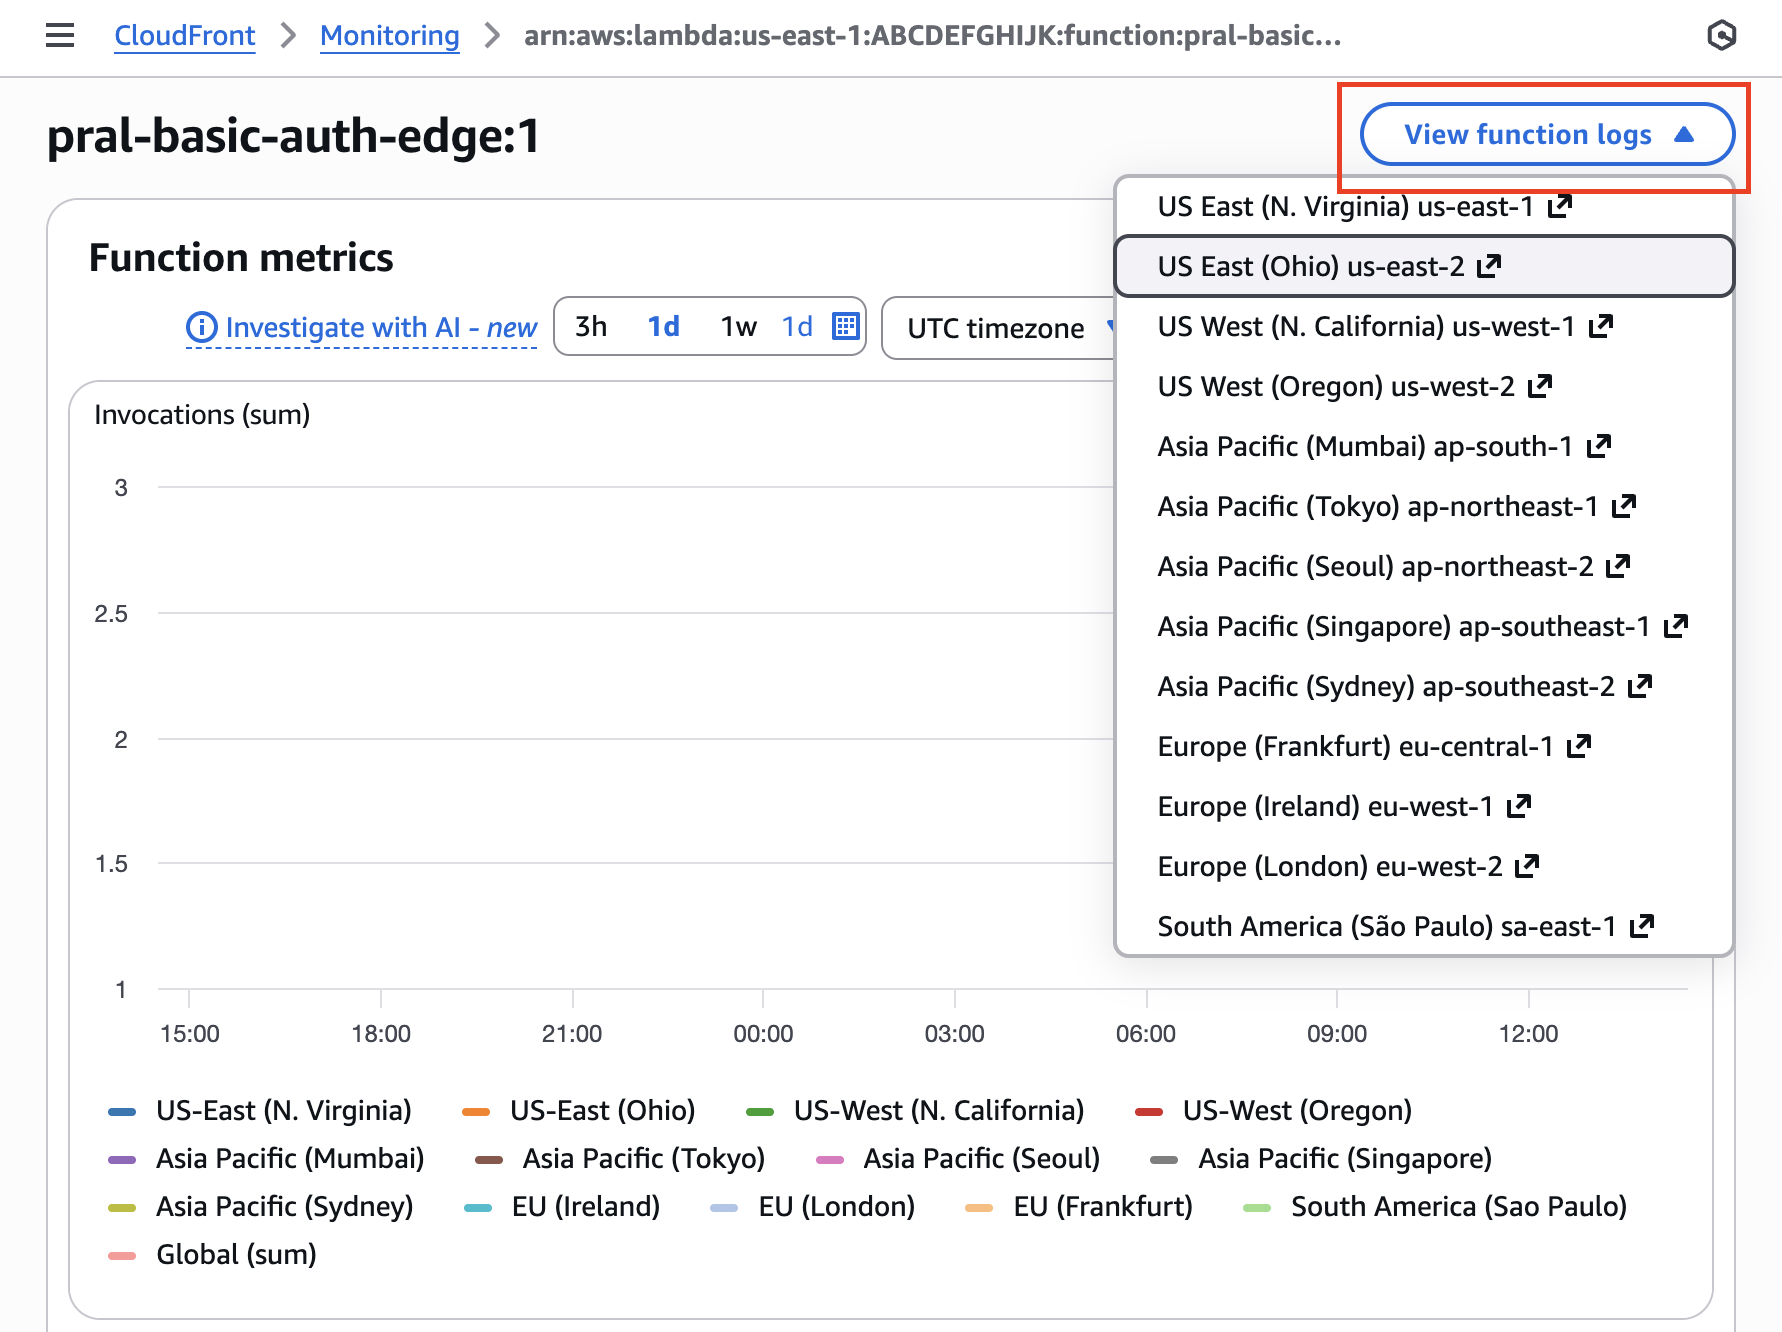Toggle the US-East (N. Virginia) legend swatch
The width and height of the screenshot is (1782, 1332).
coord(122,1111)
